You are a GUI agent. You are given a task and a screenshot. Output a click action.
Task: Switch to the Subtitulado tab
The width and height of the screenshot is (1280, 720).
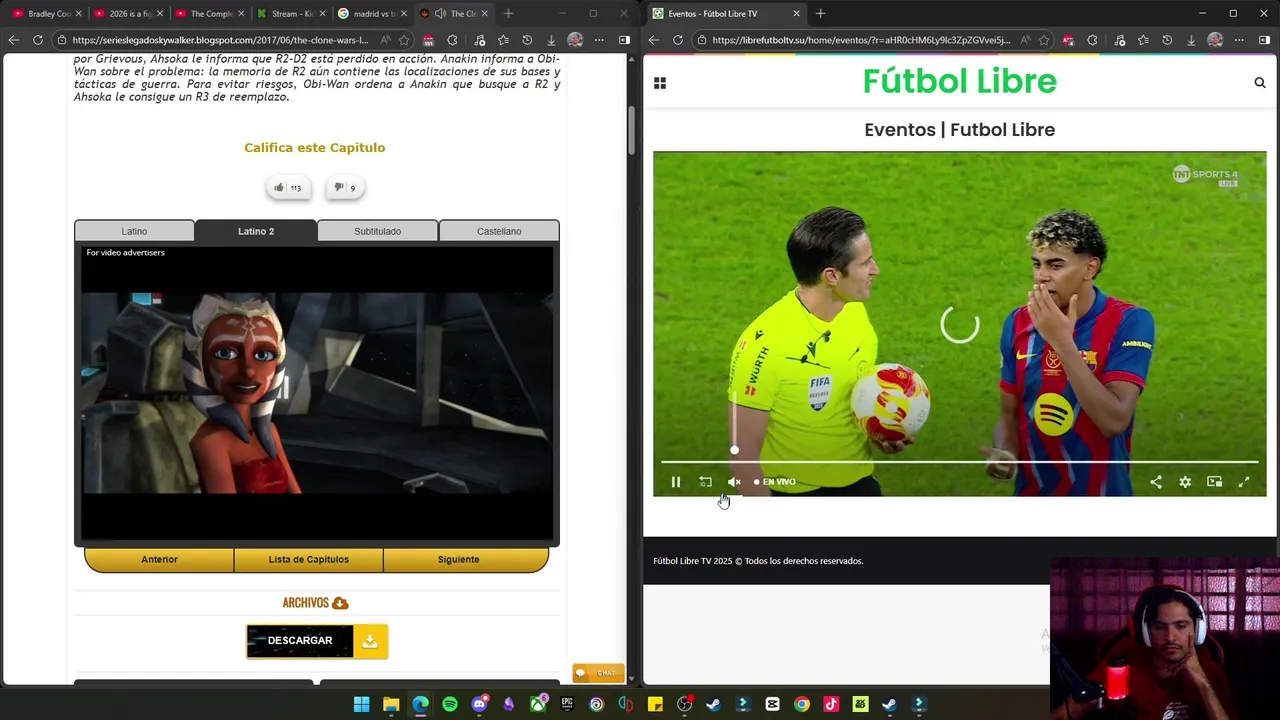(x=377, y=231)
